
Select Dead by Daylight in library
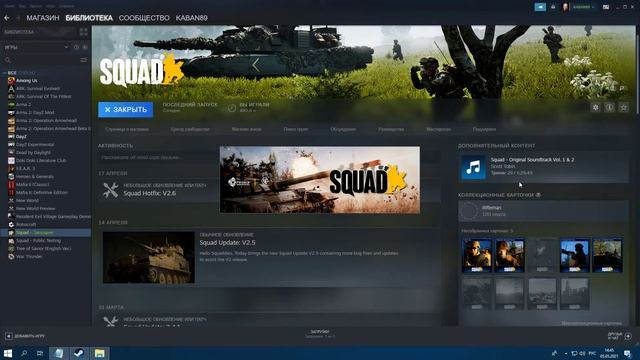pos(33,152)
